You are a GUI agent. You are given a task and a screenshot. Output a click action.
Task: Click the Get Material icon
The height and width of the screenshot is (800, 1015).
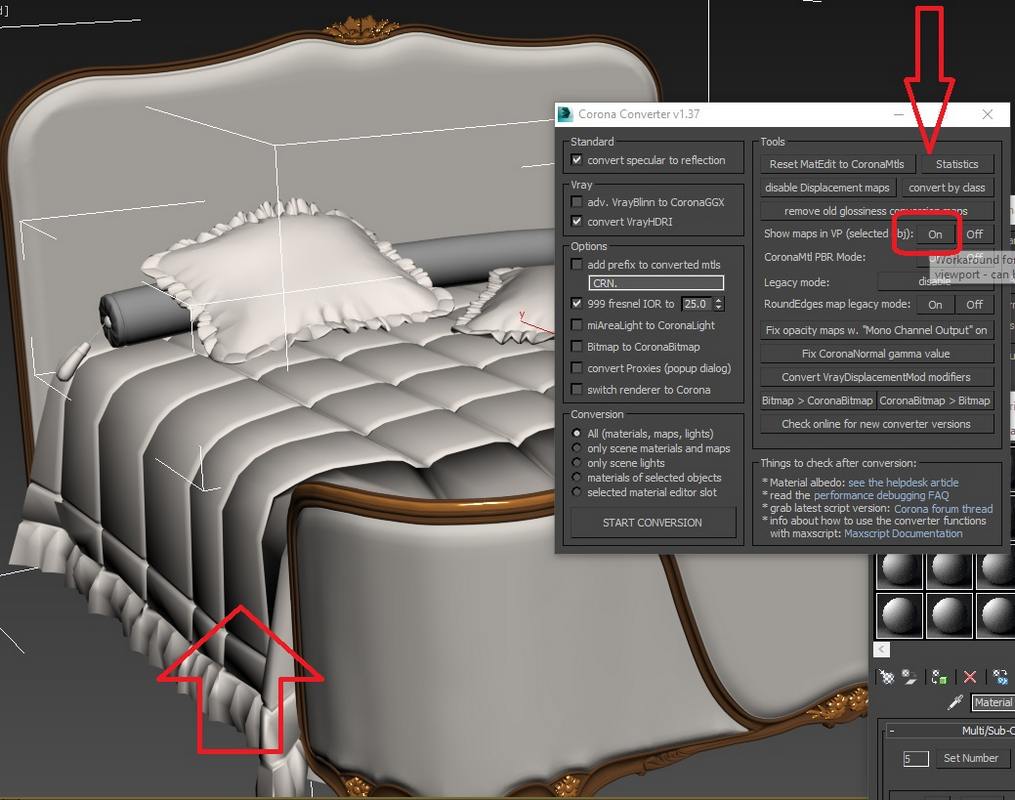click(887, 677)
